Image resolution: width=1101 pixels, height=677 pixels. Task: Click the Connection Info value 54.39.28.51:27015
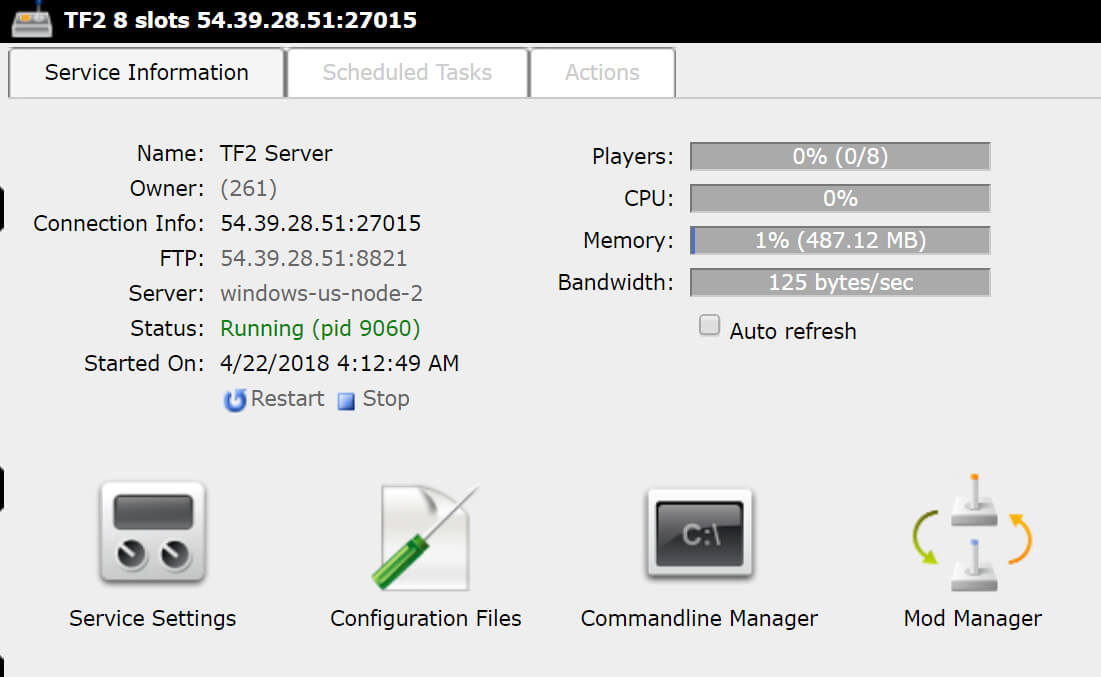pyautogui.click(x=320, y=223)
